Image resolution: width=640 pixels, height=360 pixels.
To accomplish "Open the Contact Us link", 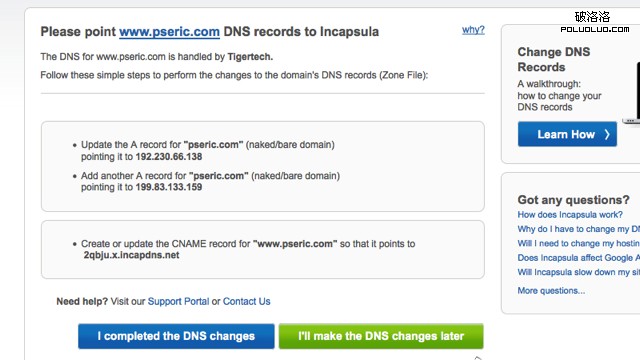I will [x=247, y=301].
